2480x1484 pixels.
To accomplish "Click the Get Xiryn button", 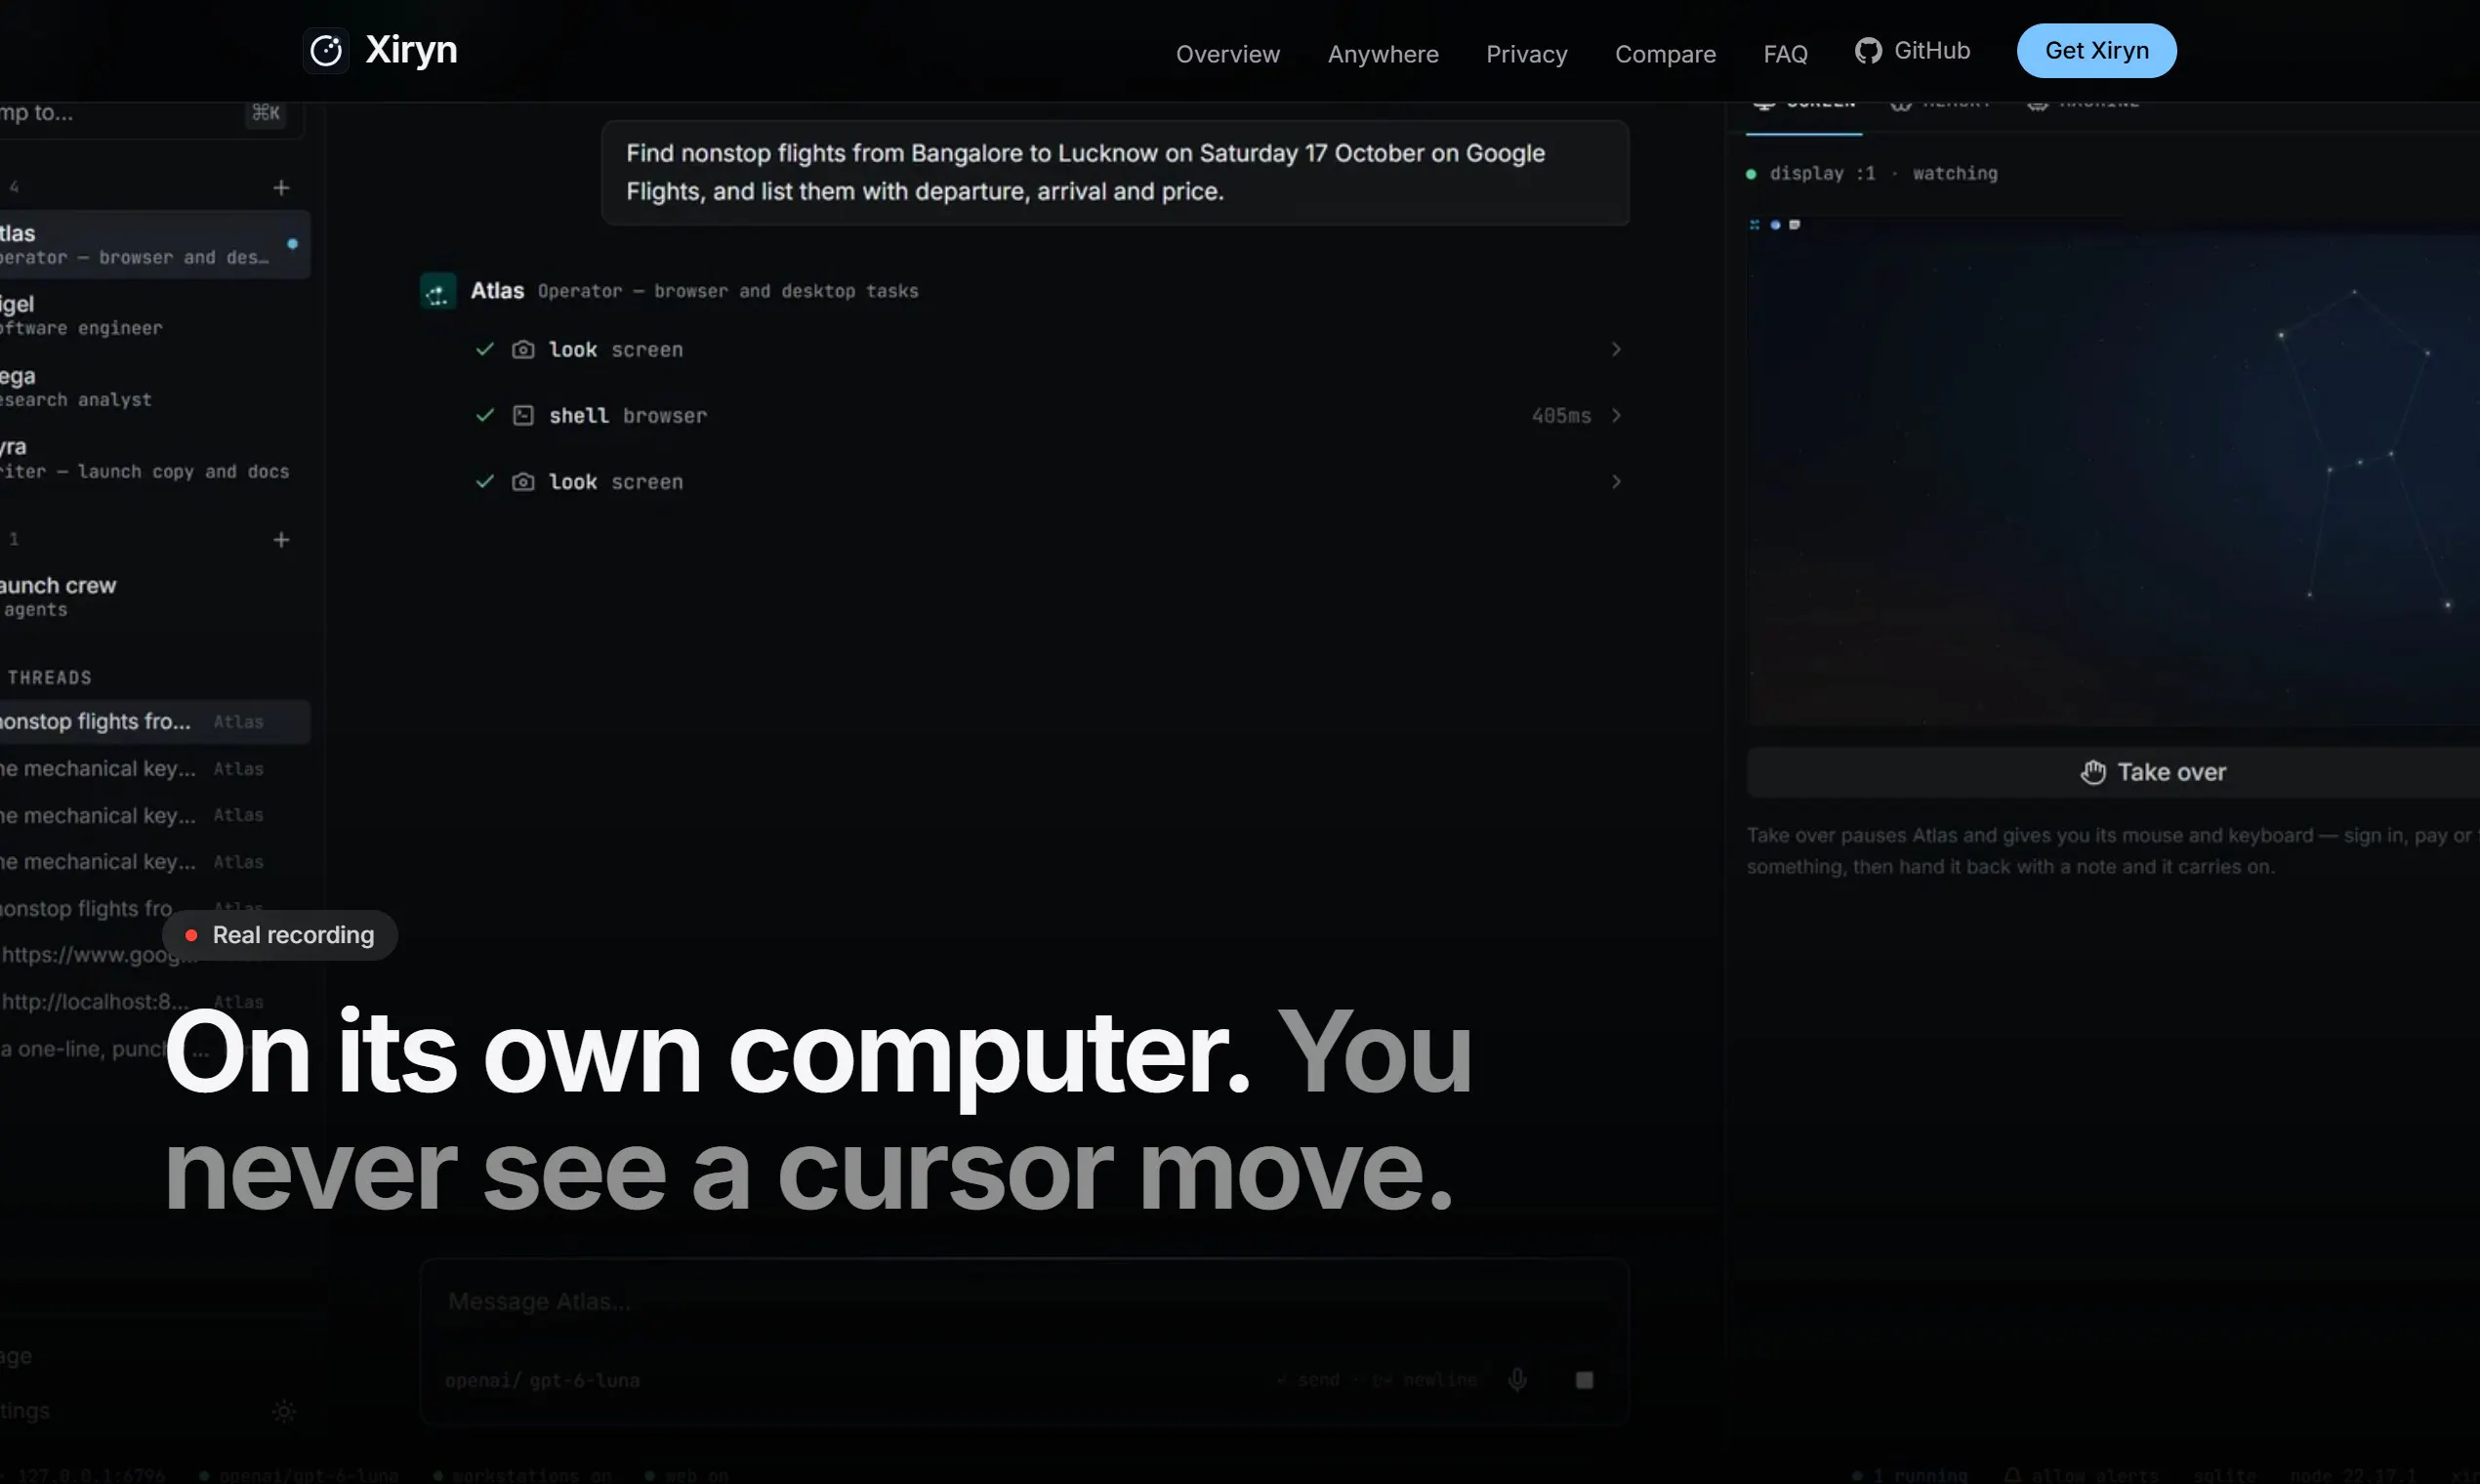I will click(x=2096, y=51).
